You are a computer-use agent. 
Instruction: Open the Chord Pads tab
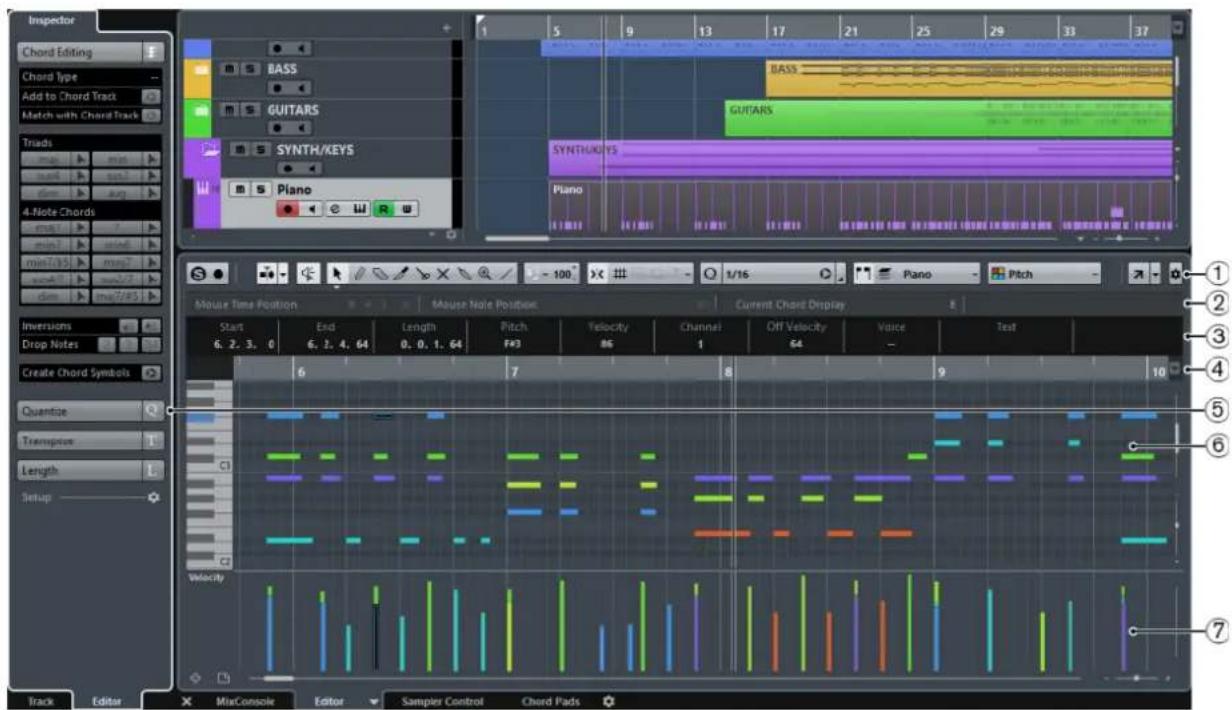[x=550, y=702]
